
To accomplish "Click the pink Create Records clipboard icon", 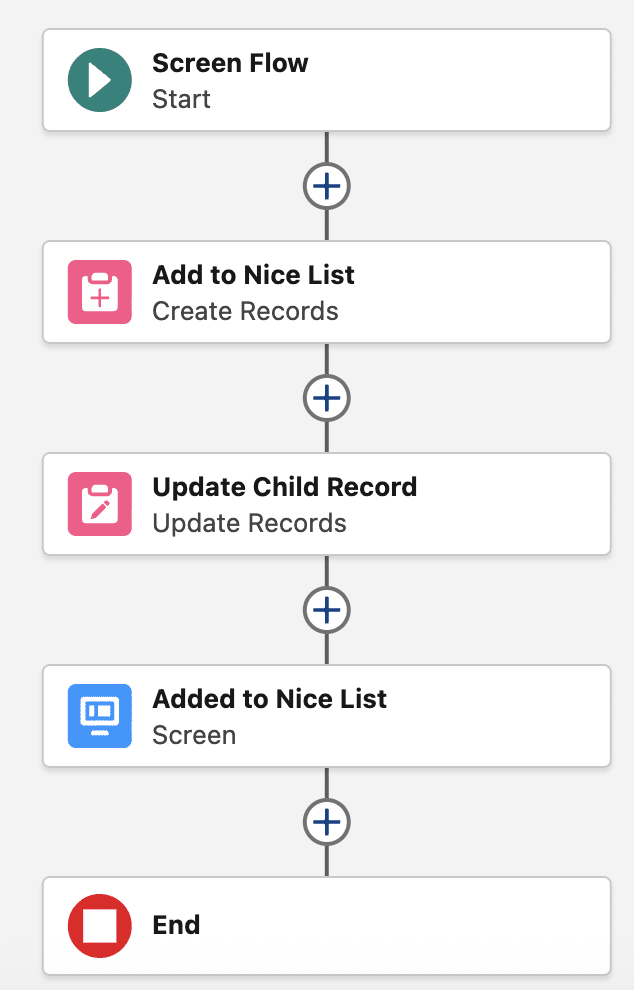I will (x=100, y=292).
